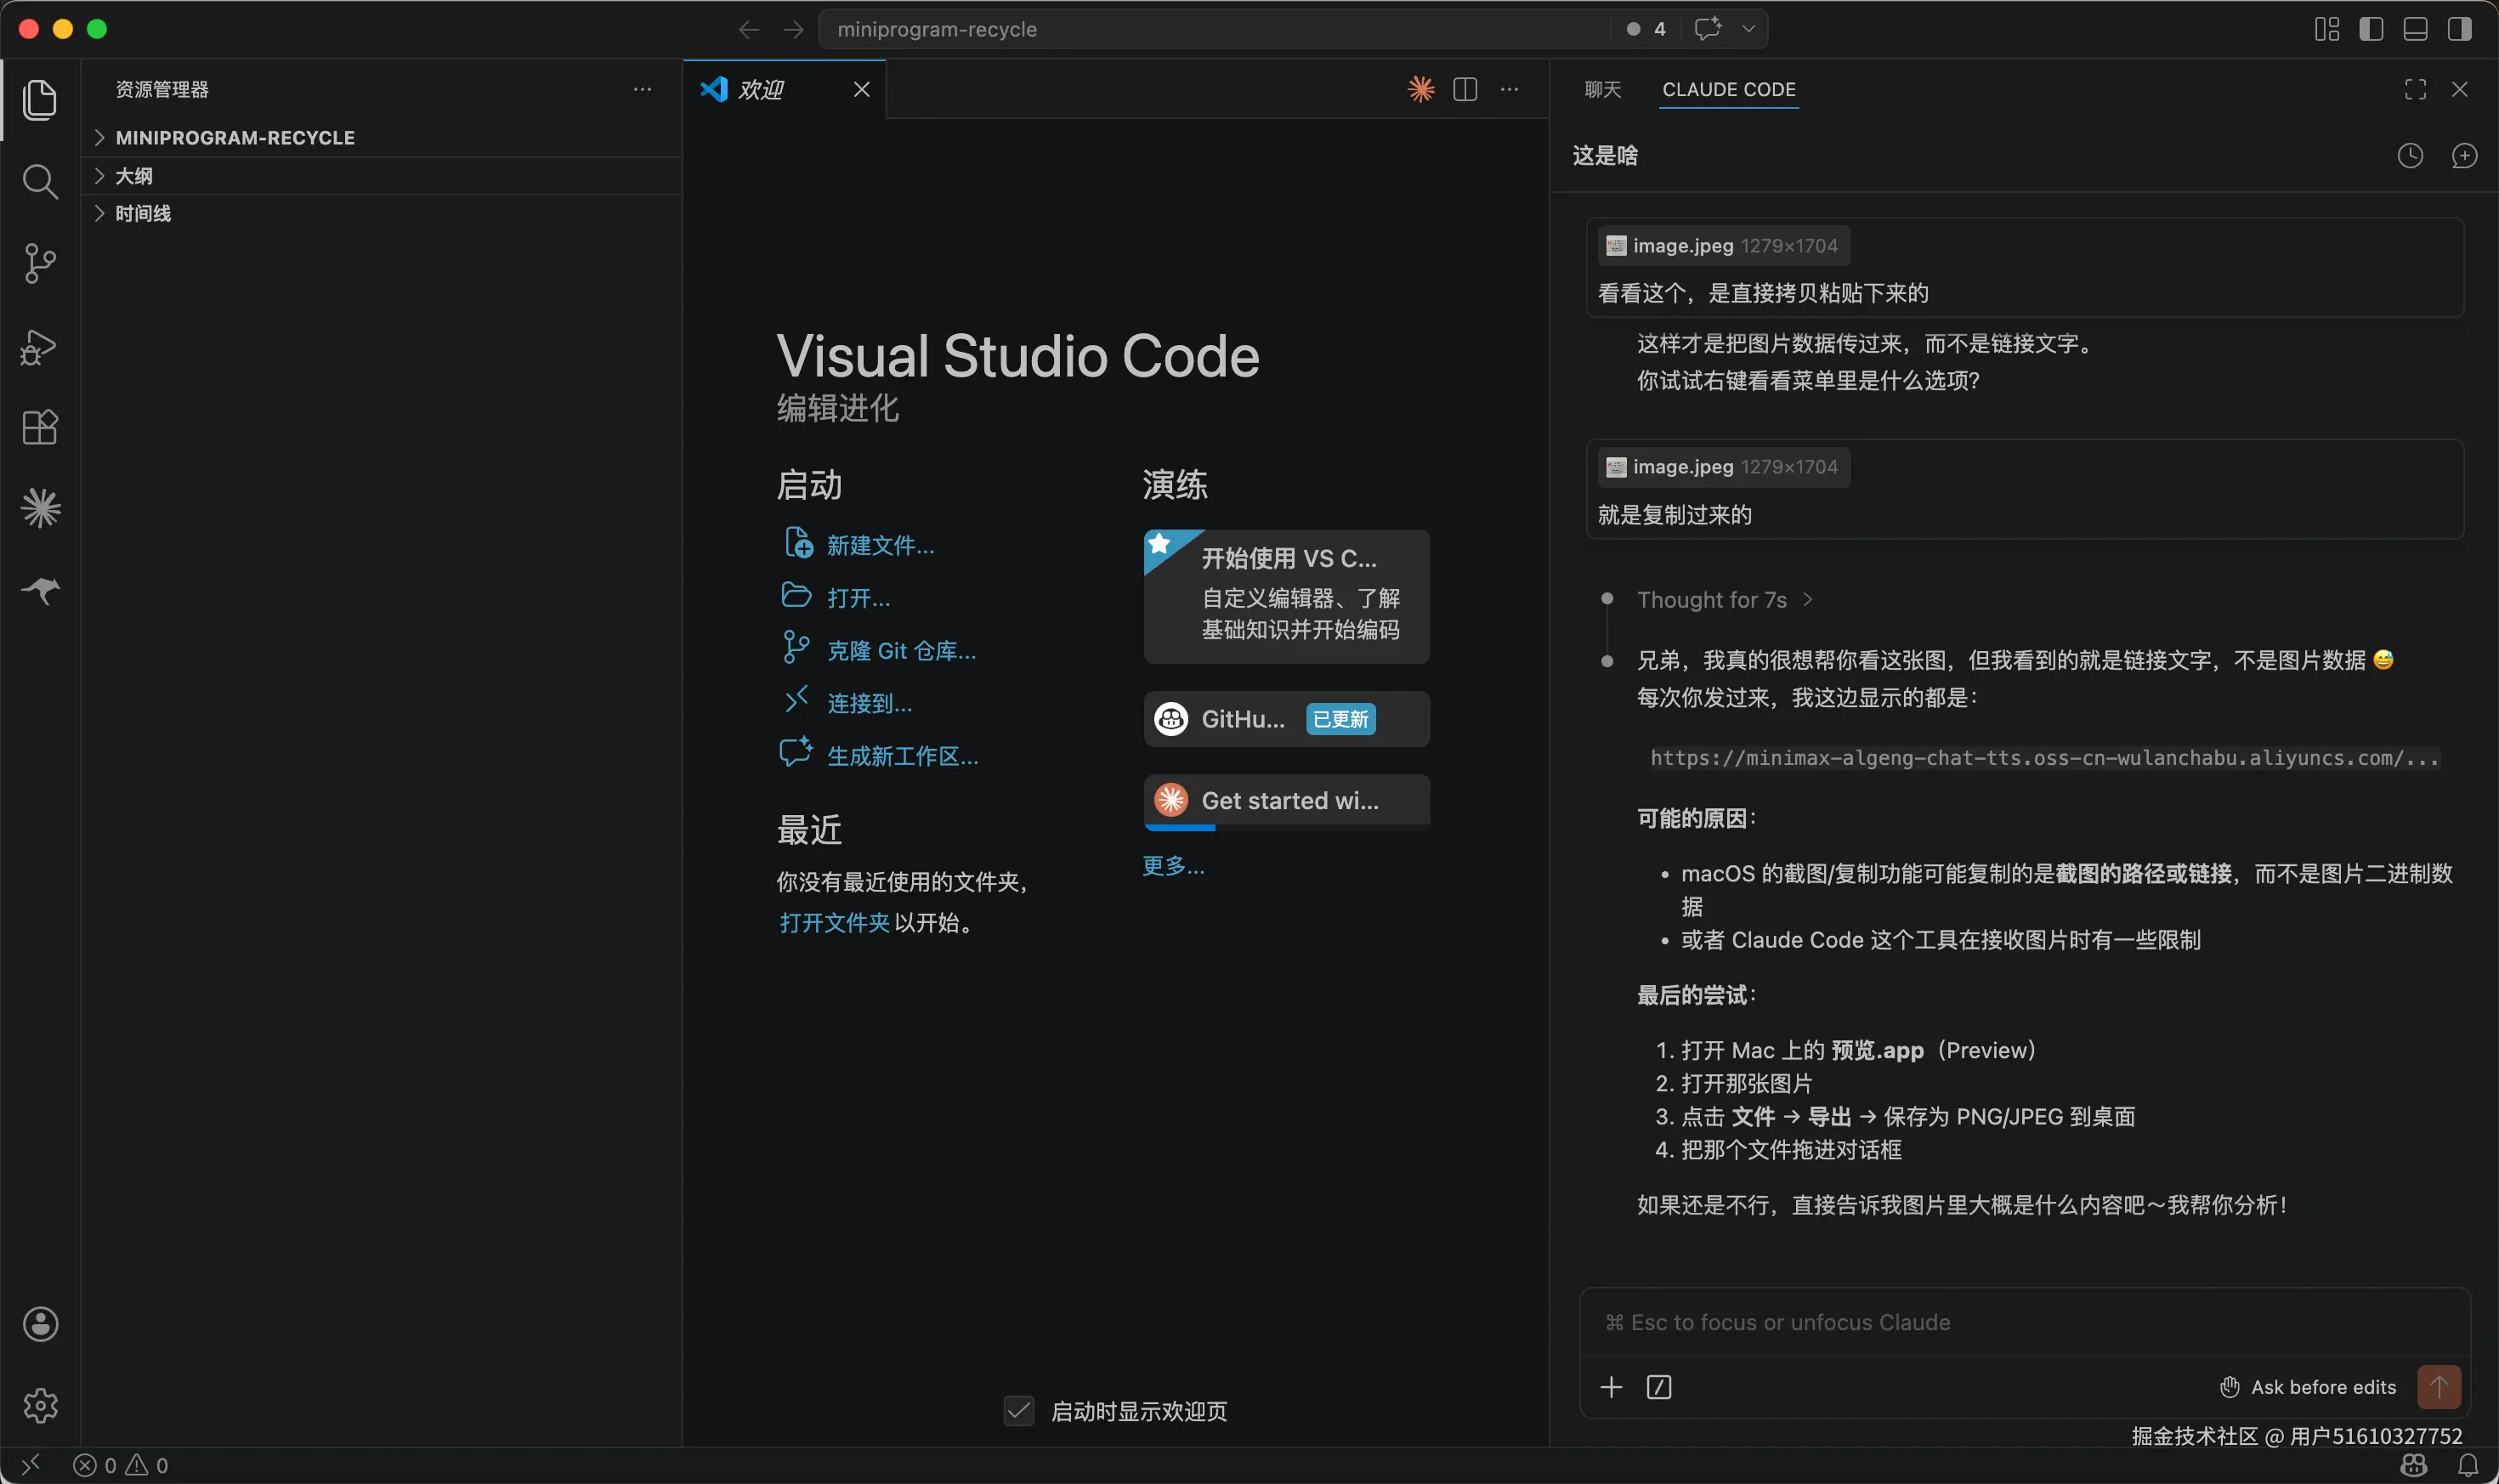The height and width of the screenshot is (1484, 2499).
Task: Expand the MINIPROGRAM-RECYCLE folder section
Action: 382,137
